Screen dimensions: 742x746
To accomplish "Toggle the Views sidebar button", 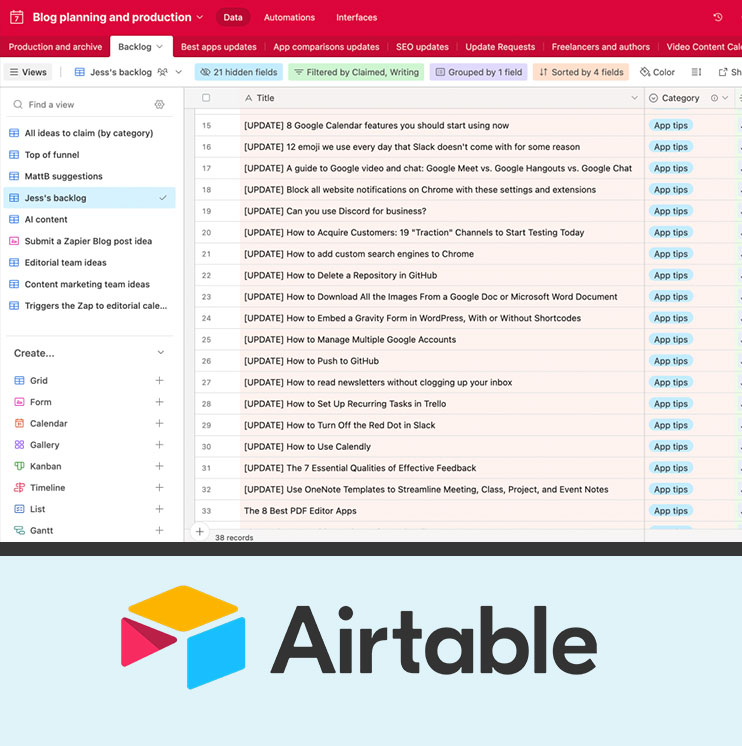I will pyautogui.click(x=27, y=72).
